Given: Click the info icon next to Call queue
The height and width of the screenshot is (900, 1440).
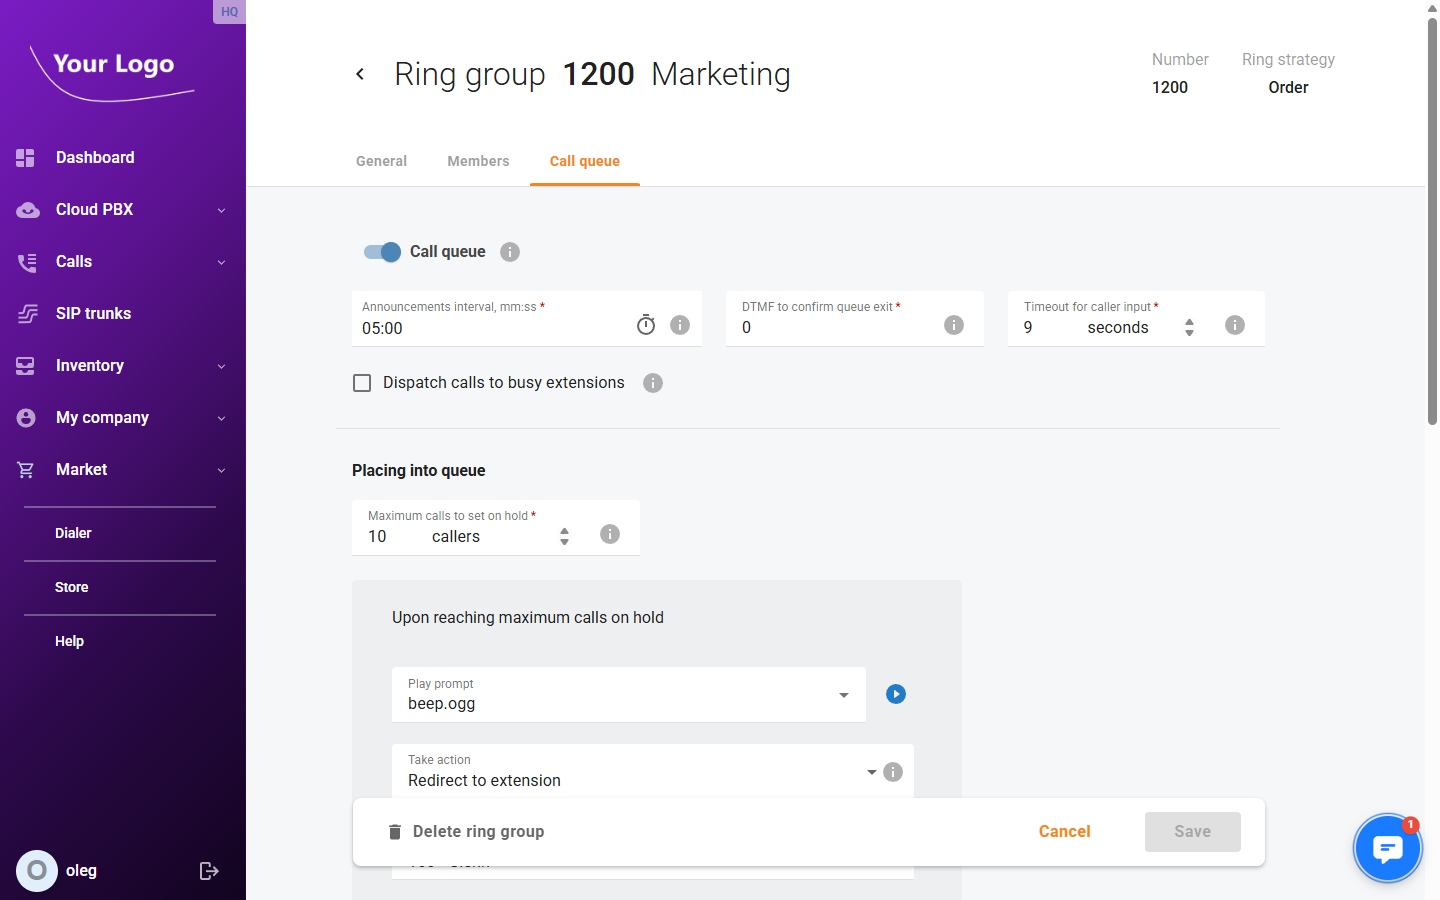Looking at the screenshot, I should pyautogui.click(x=510, y=251).
